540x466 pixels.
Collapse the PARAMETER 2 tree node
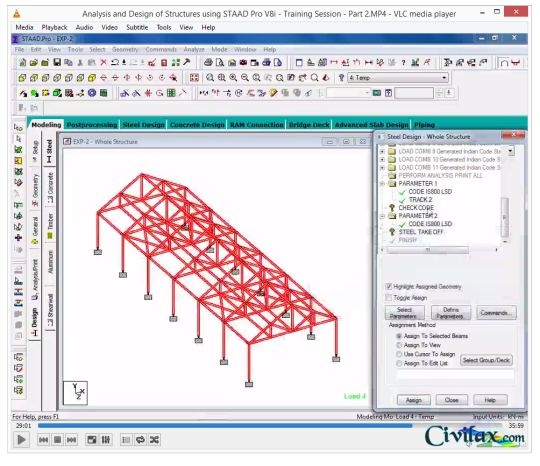point(382,216)
